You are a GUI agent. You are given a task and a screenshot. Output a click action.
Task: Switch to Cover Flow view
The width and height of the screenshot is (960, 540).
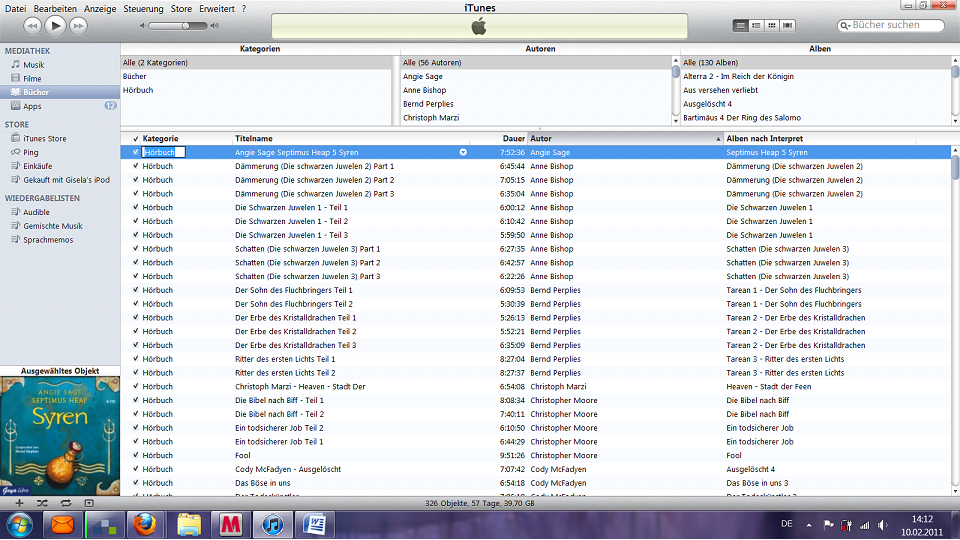pos(787,25)
